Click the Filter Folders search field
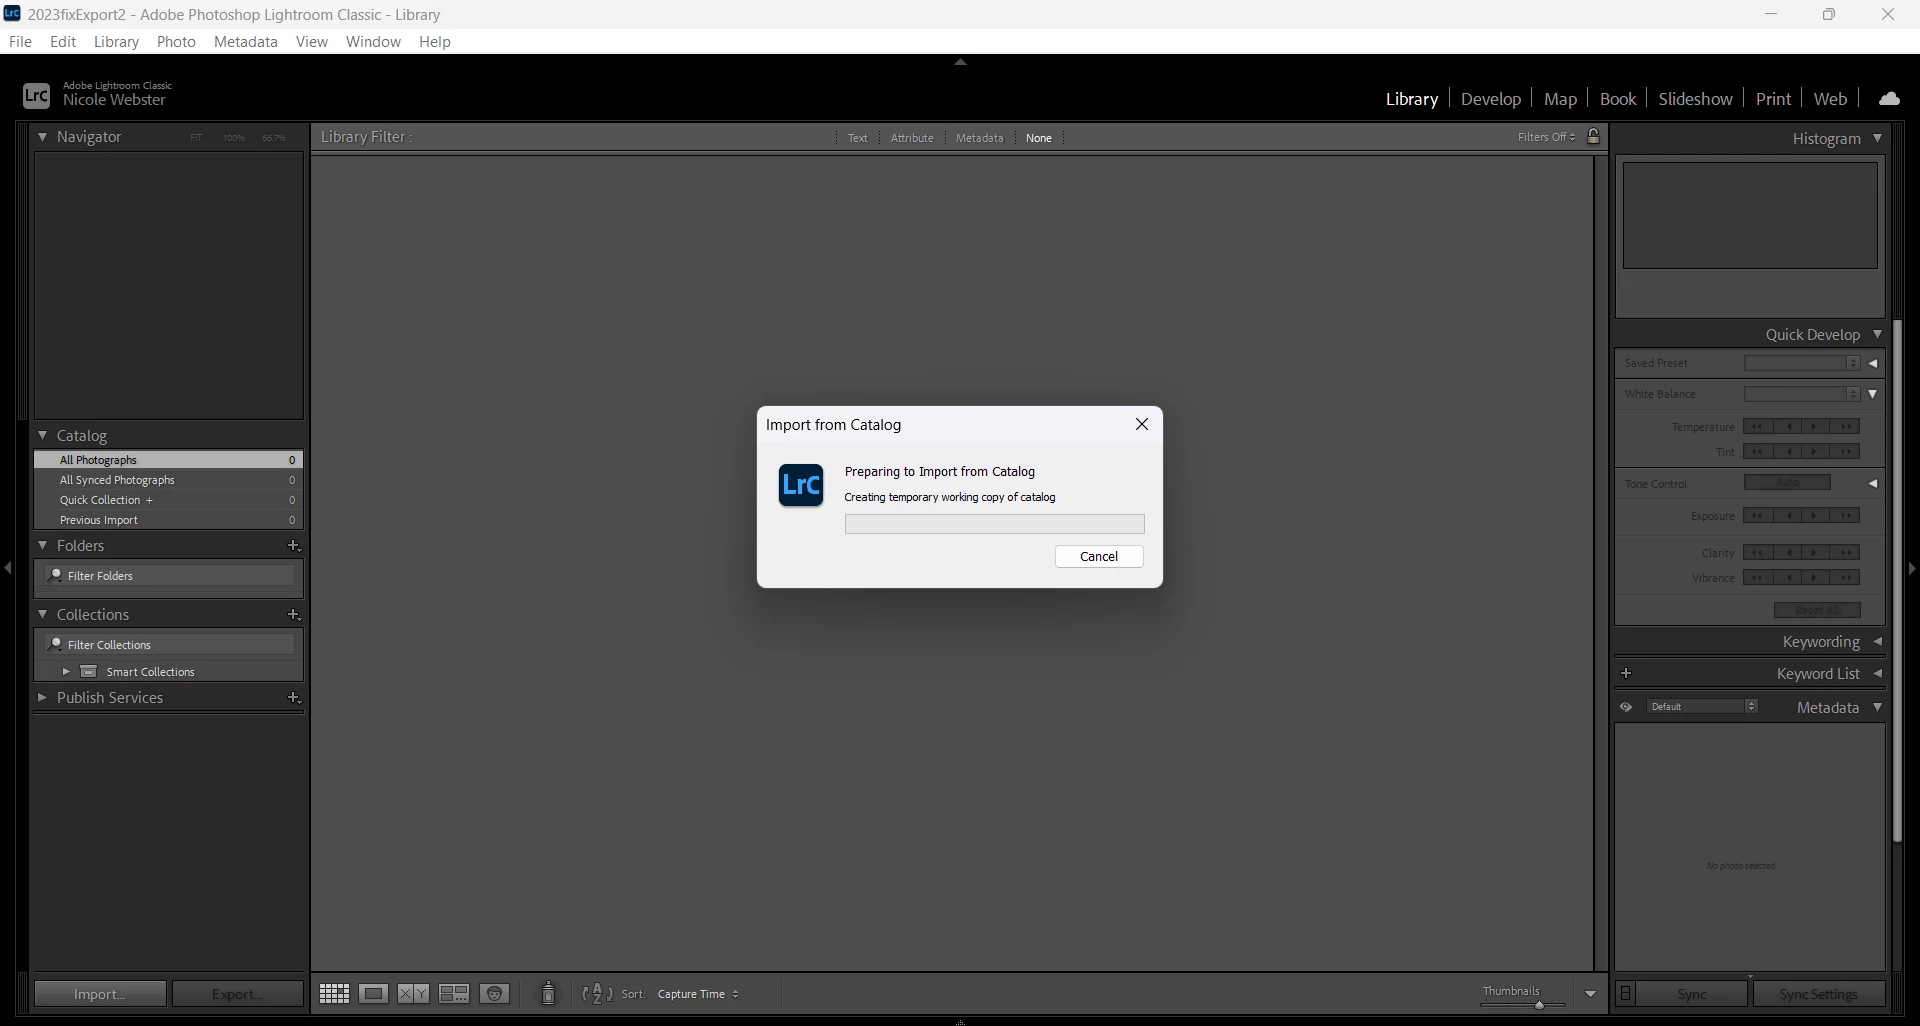Image resolution: width=1920 pixels, height=1026 pixels. pos(170,575)
